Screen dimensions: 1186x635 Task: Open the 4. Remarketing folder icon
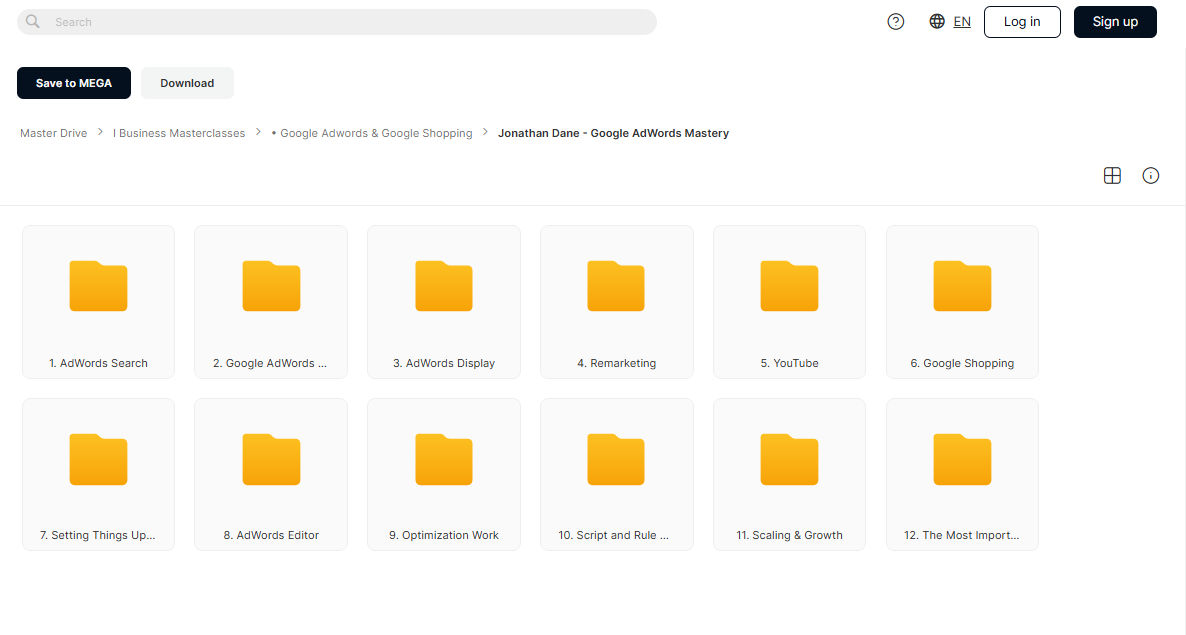(x=616, y=286)
